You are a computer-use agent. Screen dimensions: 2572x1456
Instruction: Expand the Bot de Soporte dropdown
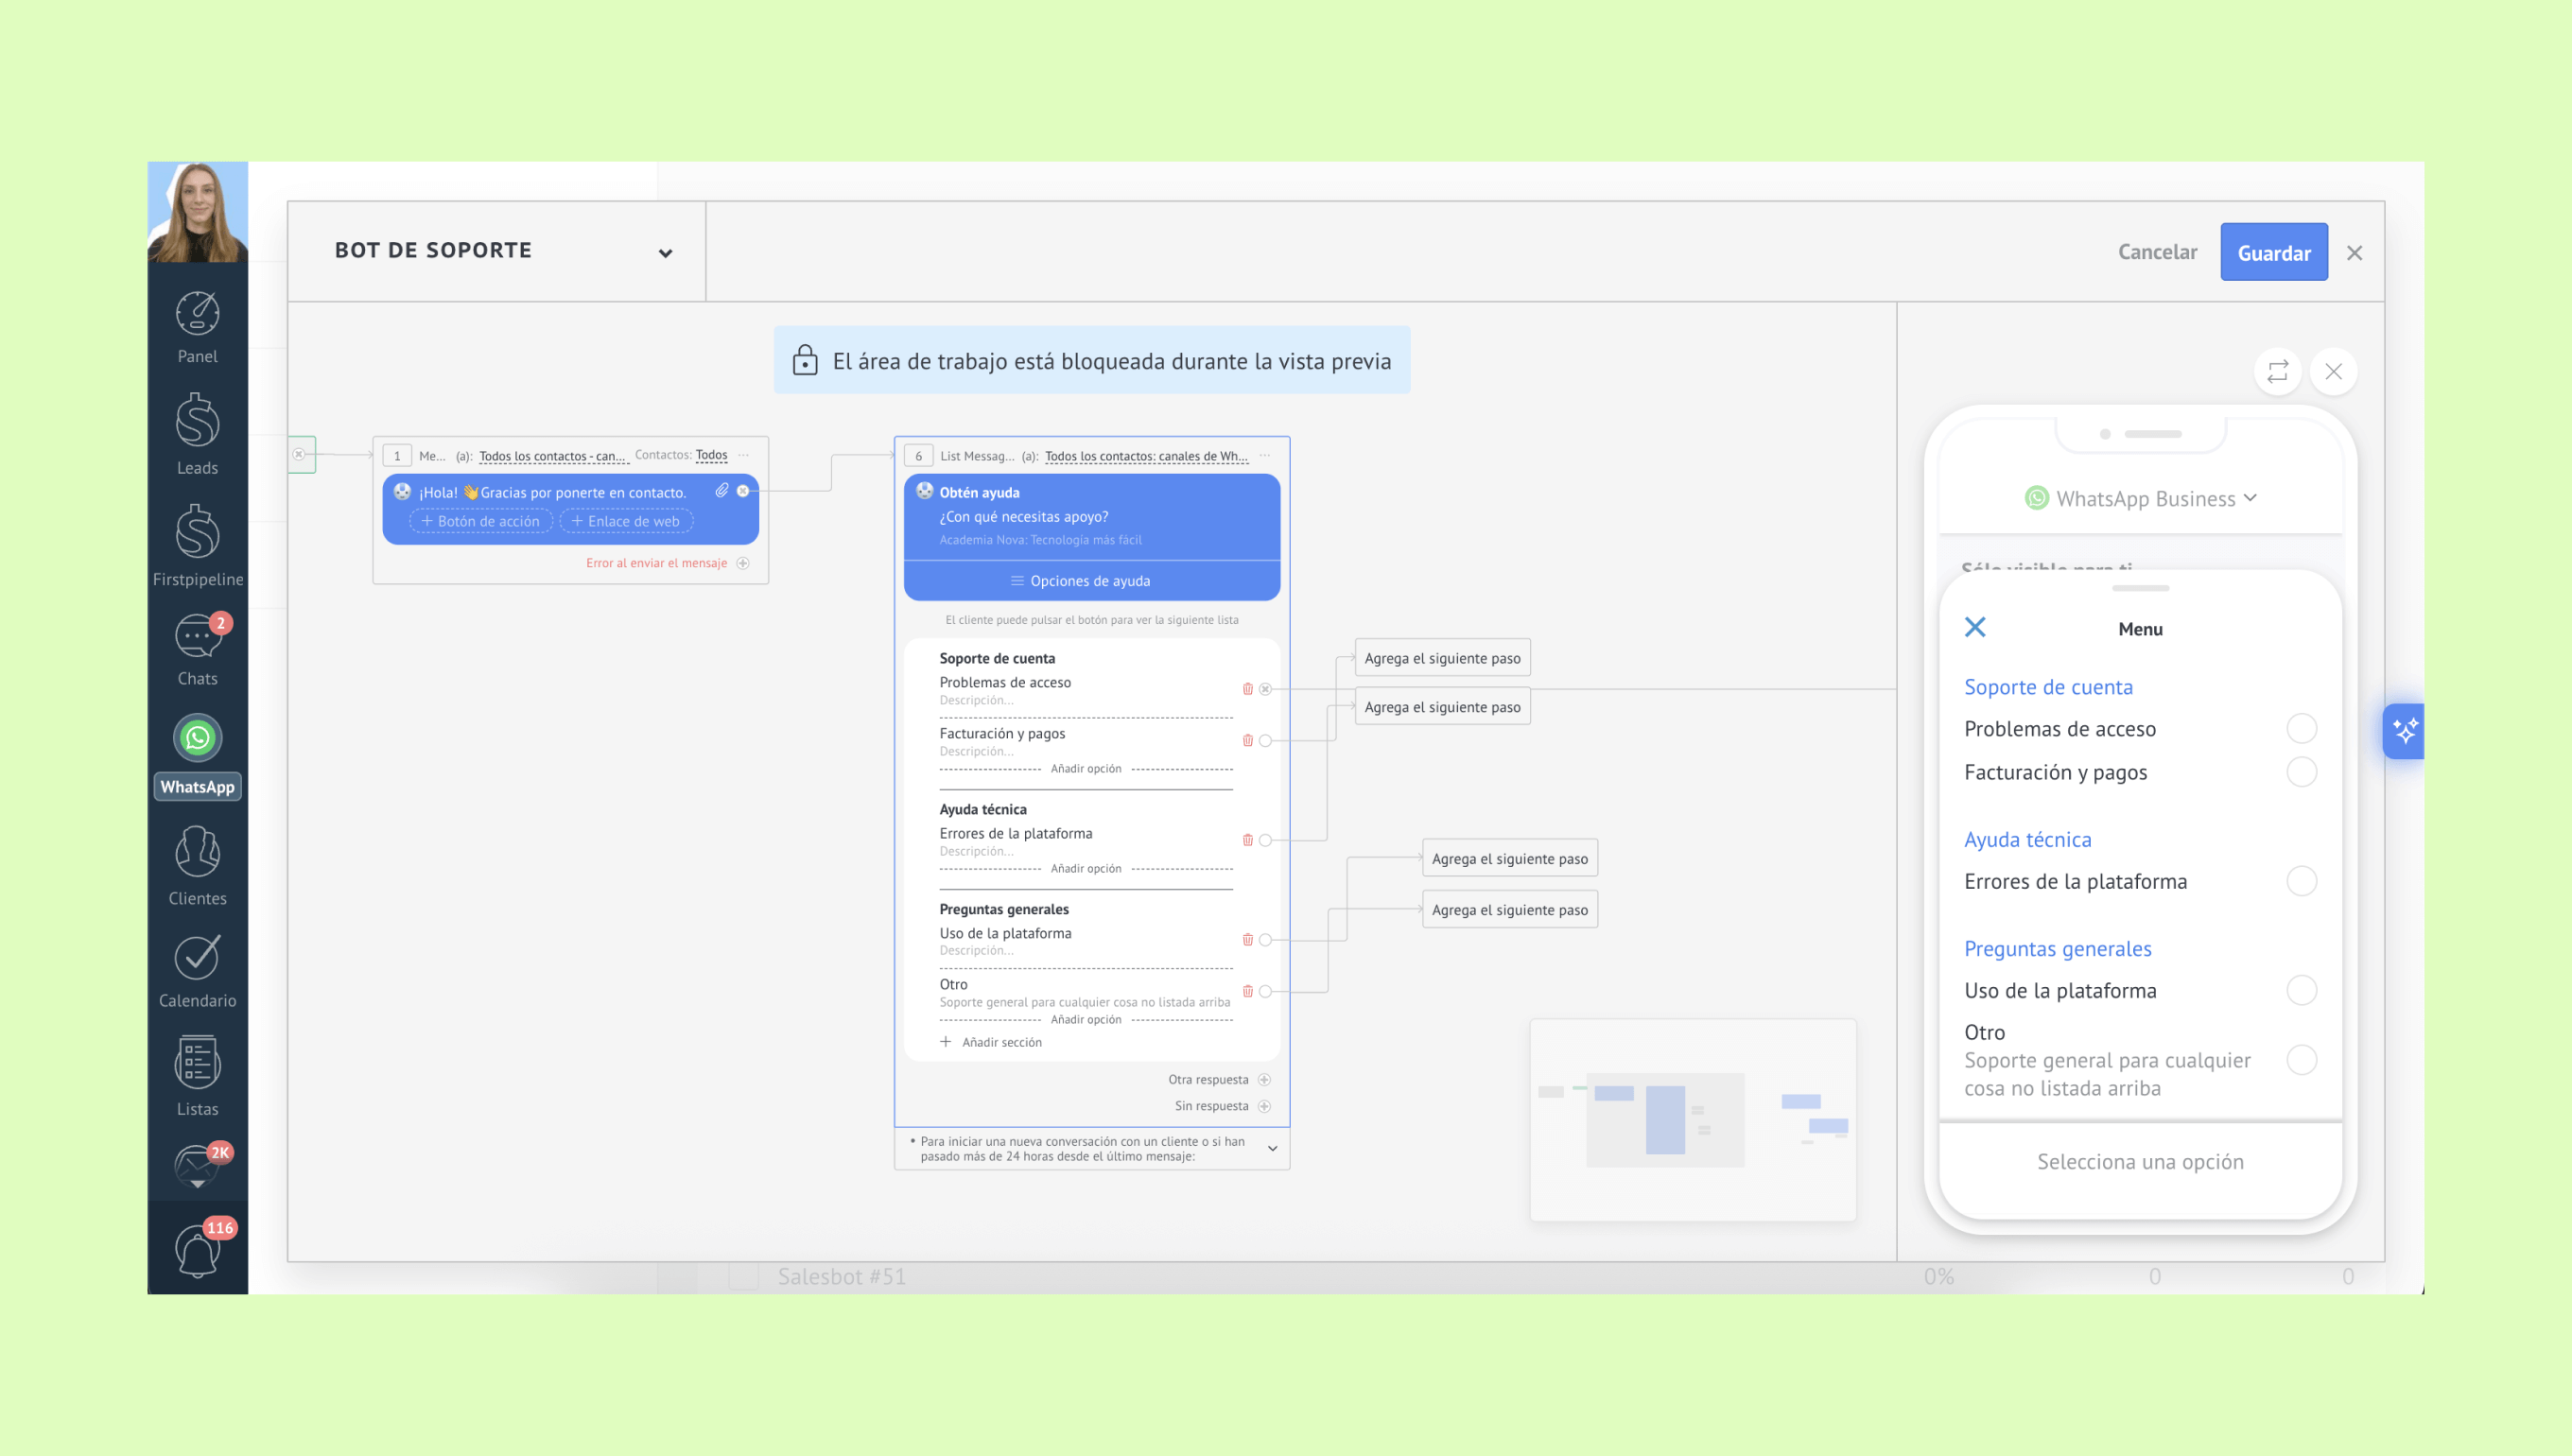click(665, 253)
